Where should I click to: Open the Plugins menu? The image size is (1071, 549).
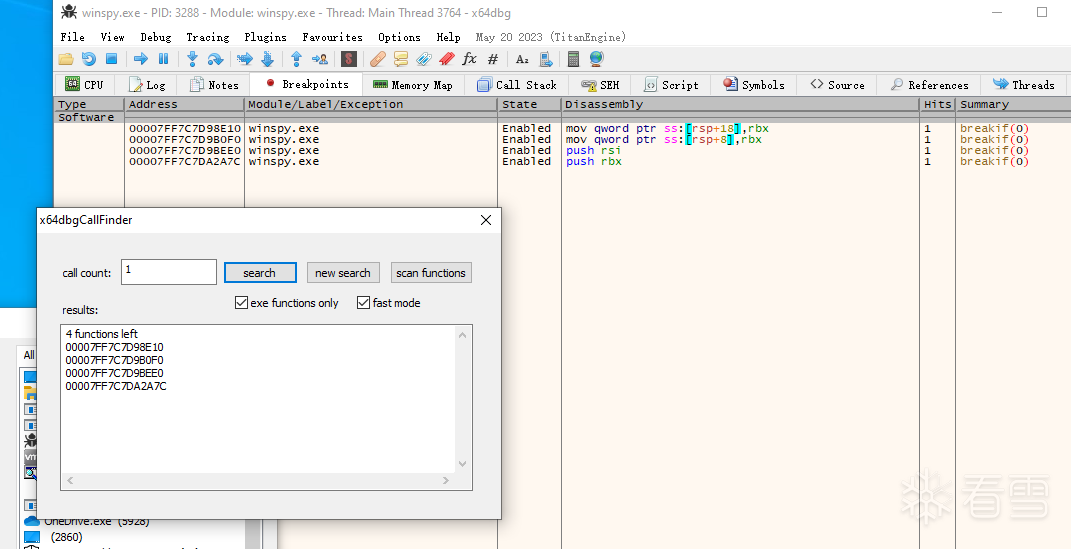pos(265,37)
